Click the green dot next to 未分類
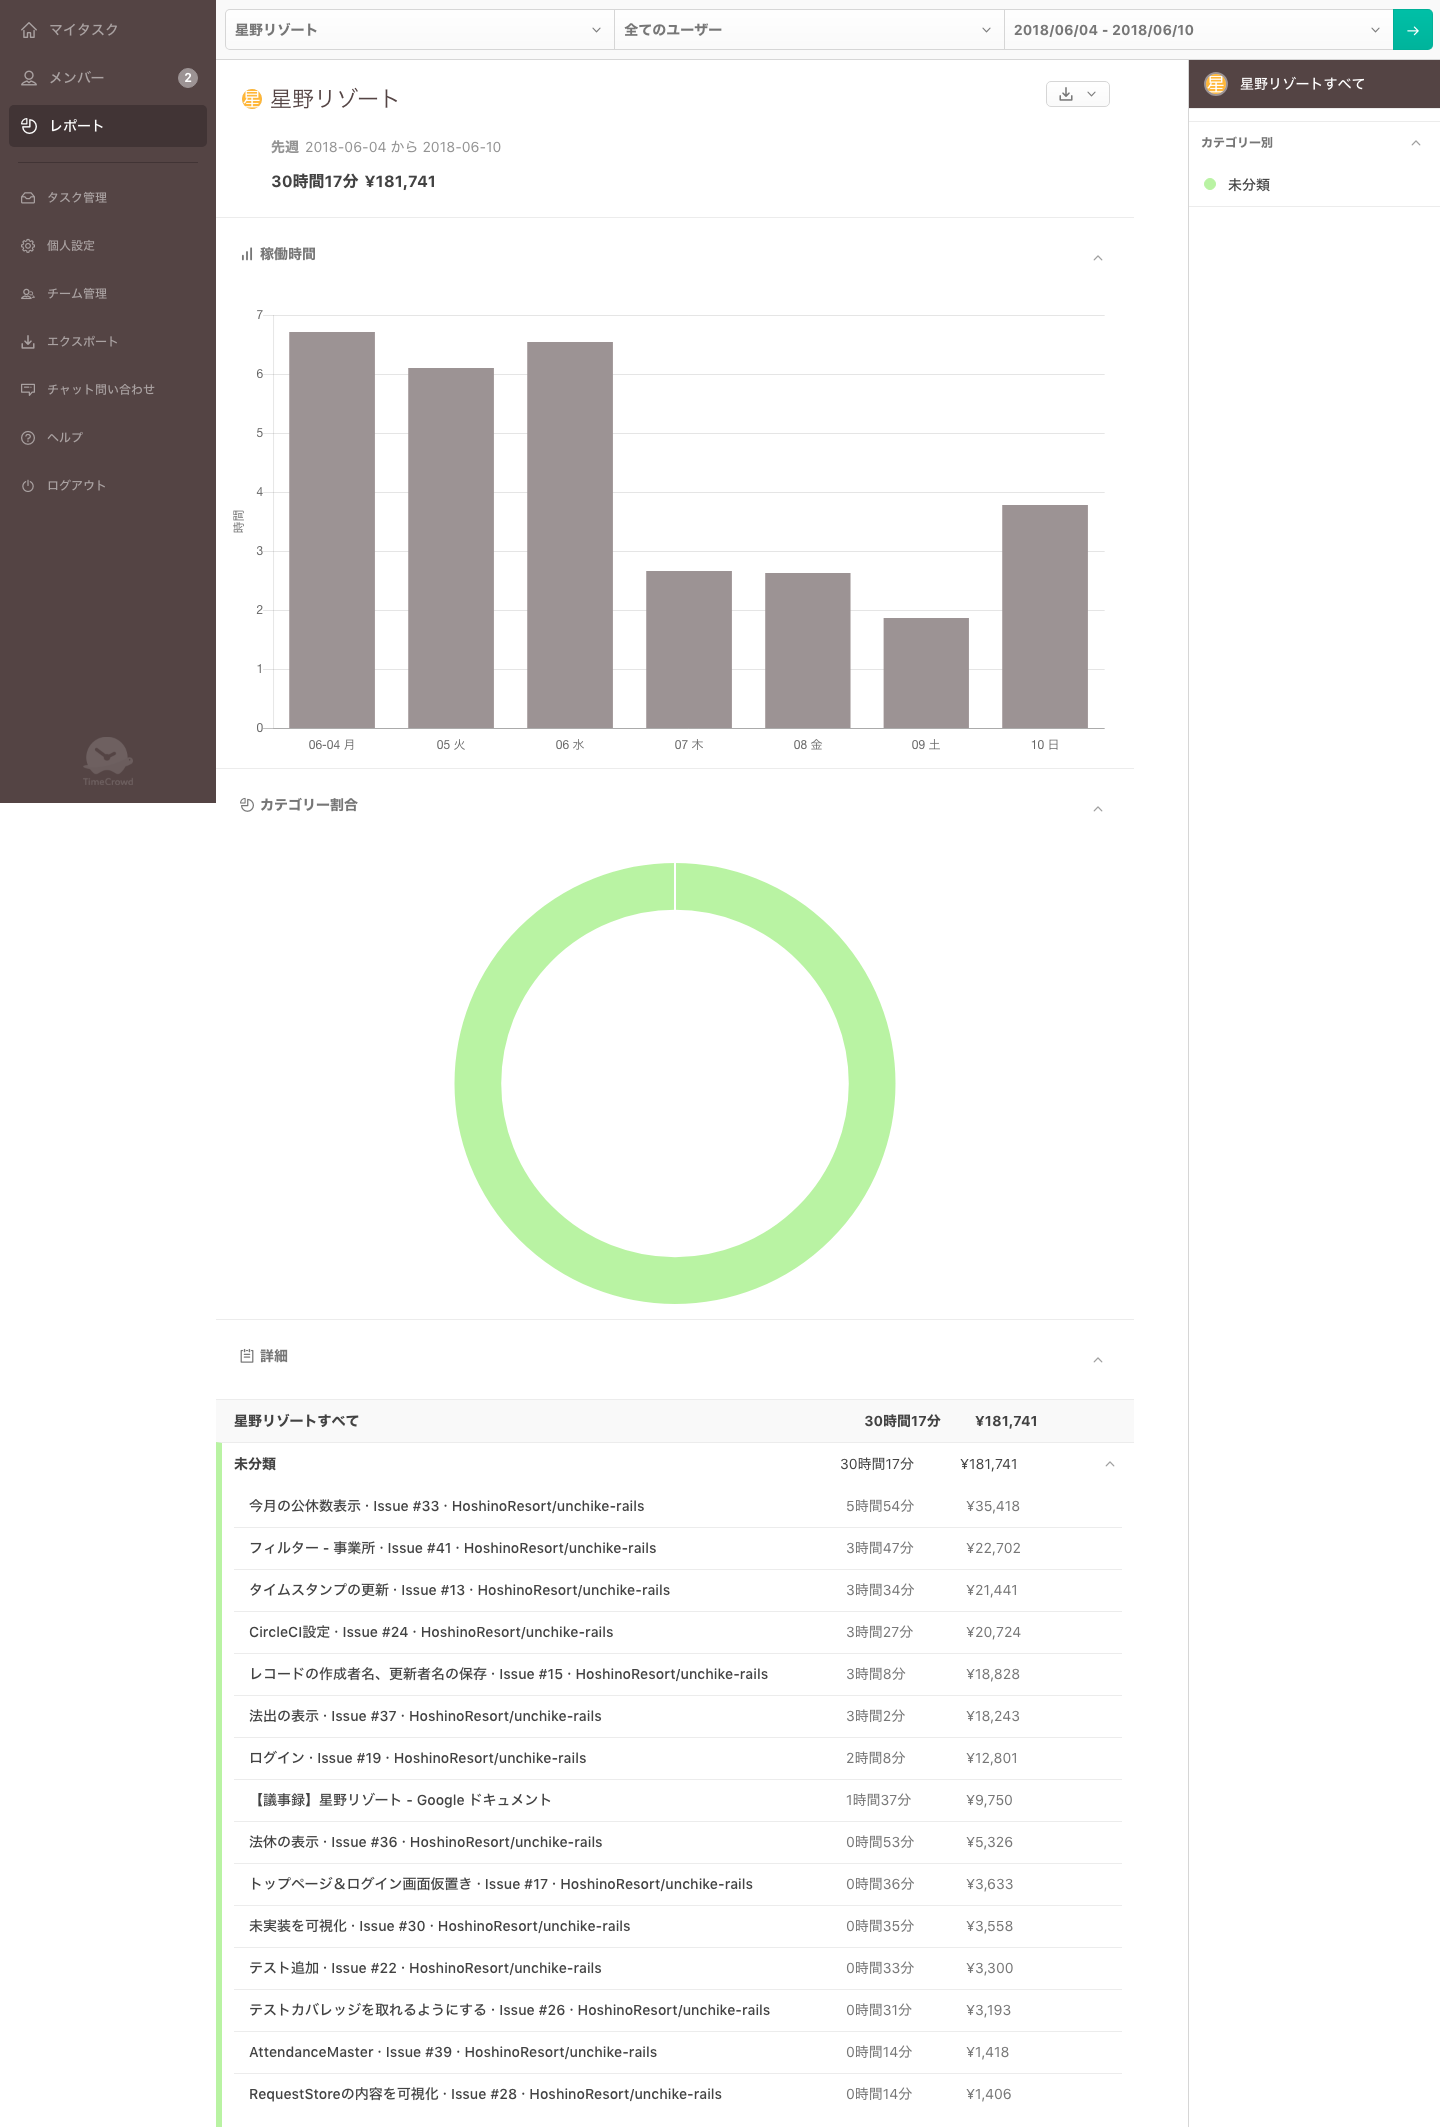 pyautogui.click(x=1210, y=184)
